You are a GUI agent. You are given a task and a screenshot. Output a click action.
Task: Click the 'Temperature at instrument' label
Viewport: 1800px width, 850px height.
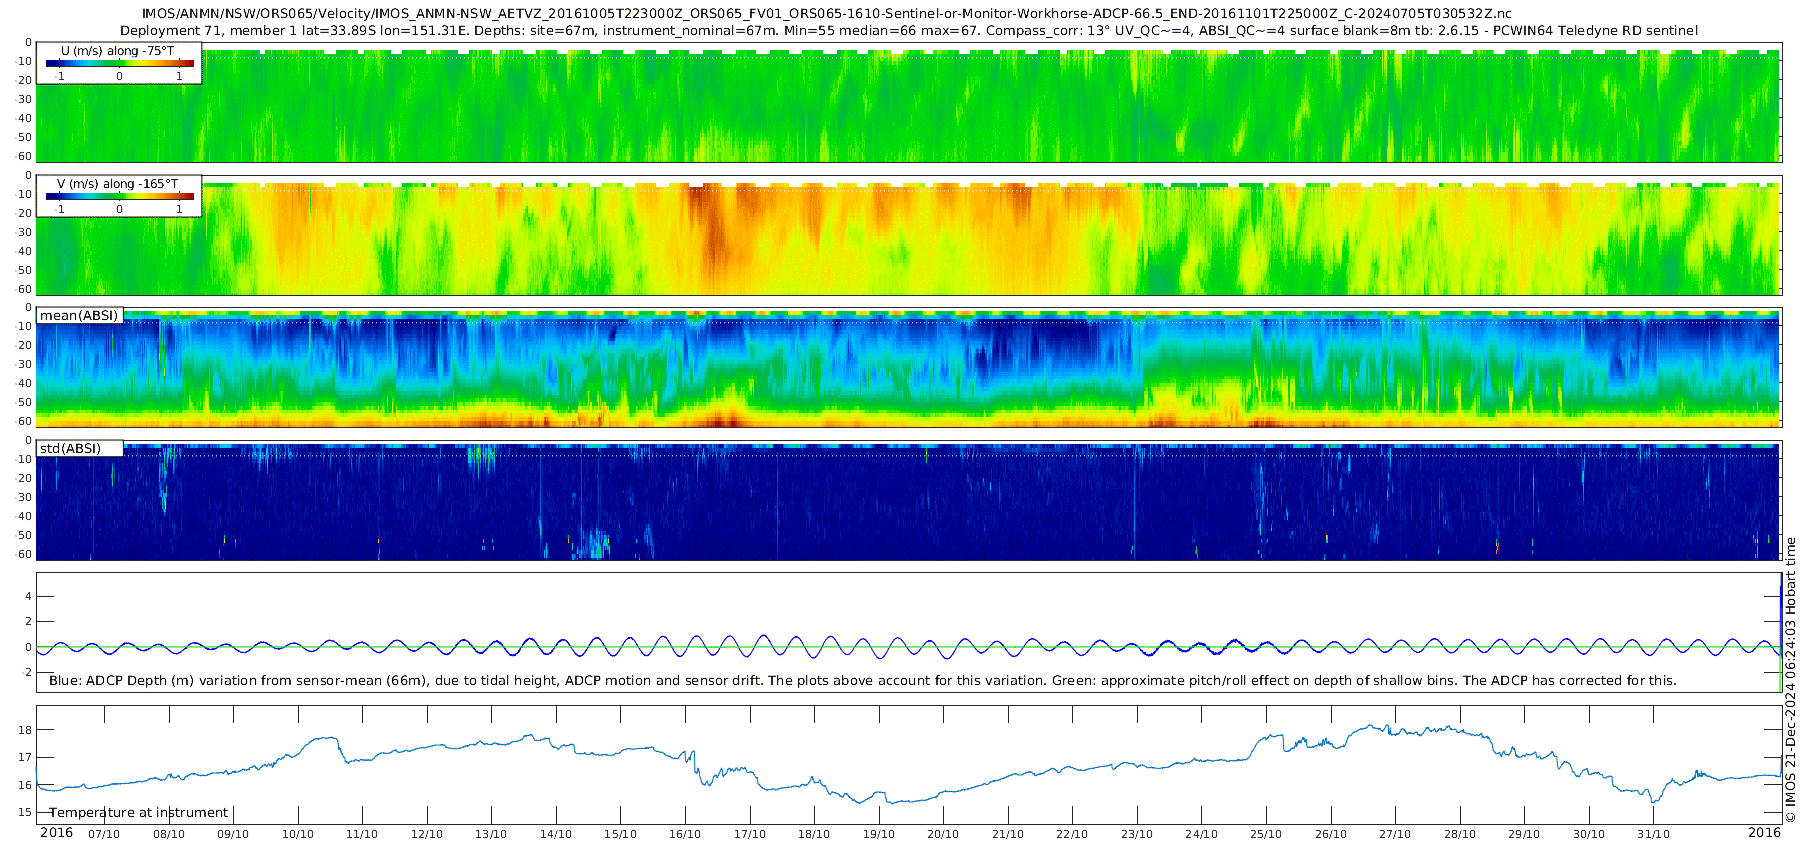pyautogui.click(x=139, y=813)
